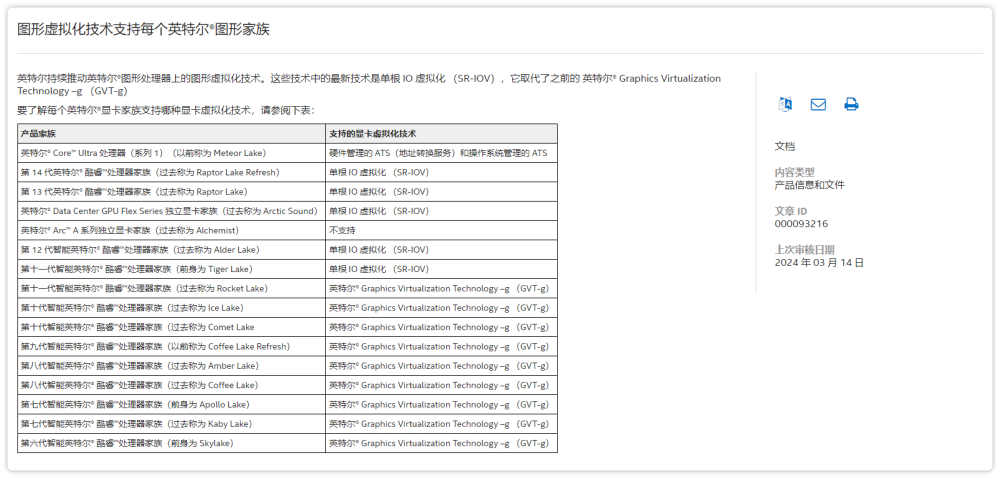Click SR-IOV cell in Tiger Lake row

pyautogui.click(x=441, y=269)
